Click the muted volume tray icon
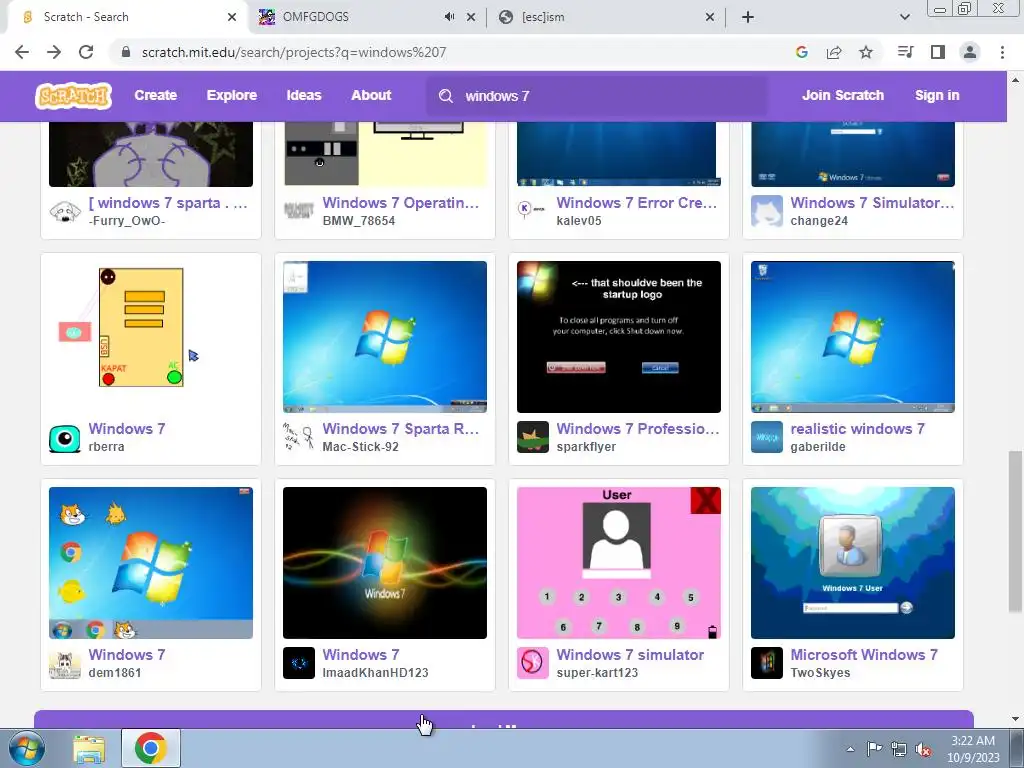 [923, 750]
